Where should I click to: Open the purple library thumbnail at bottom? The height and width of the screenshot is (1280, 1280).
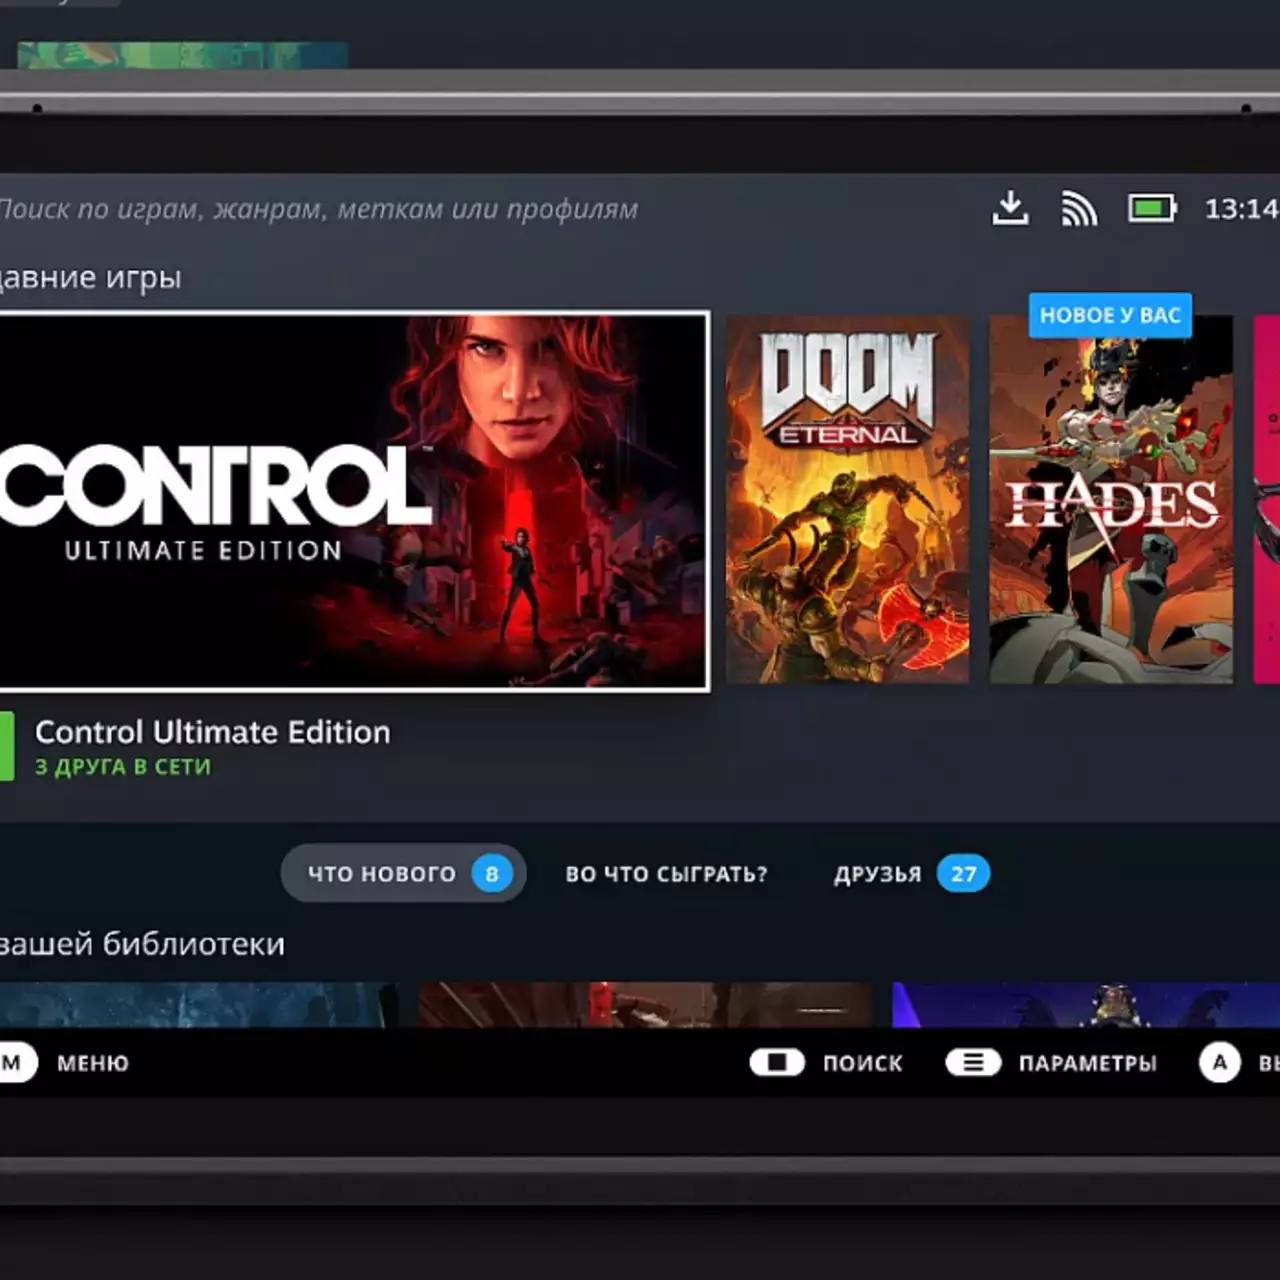1086,1005
